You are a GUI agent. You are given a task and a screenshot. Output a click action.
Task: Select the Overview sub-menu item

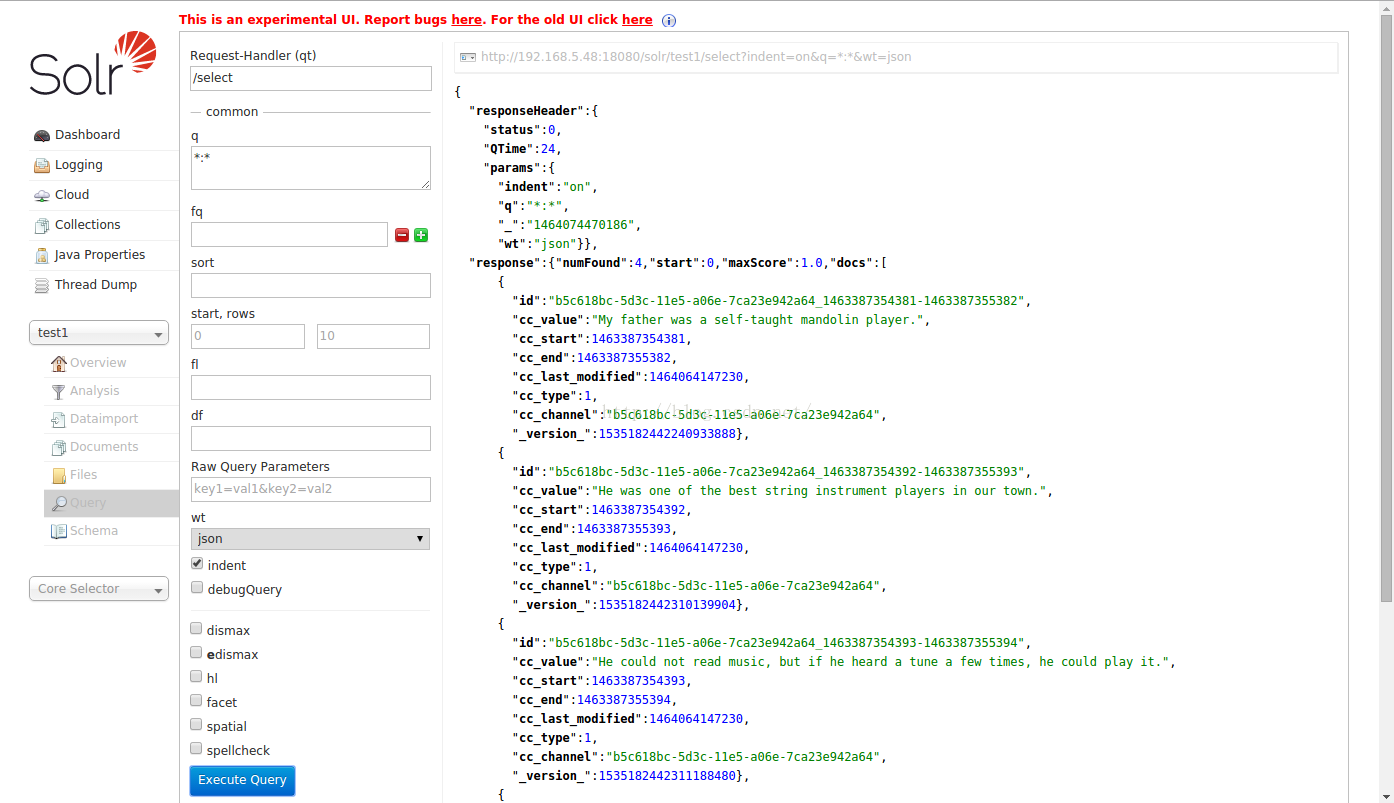coord(98,363)
